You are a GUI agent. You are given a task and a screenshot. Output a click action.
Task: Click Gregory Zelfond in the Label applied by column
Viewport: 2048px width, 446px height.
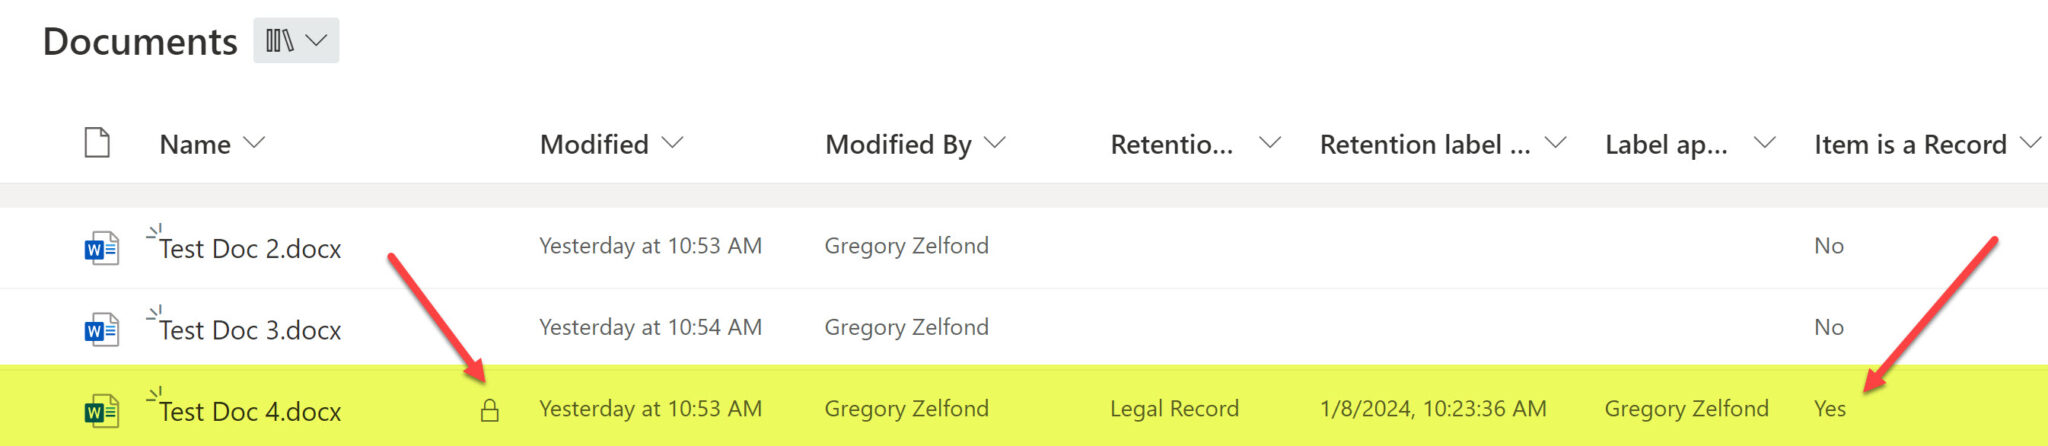point(1686,409)
